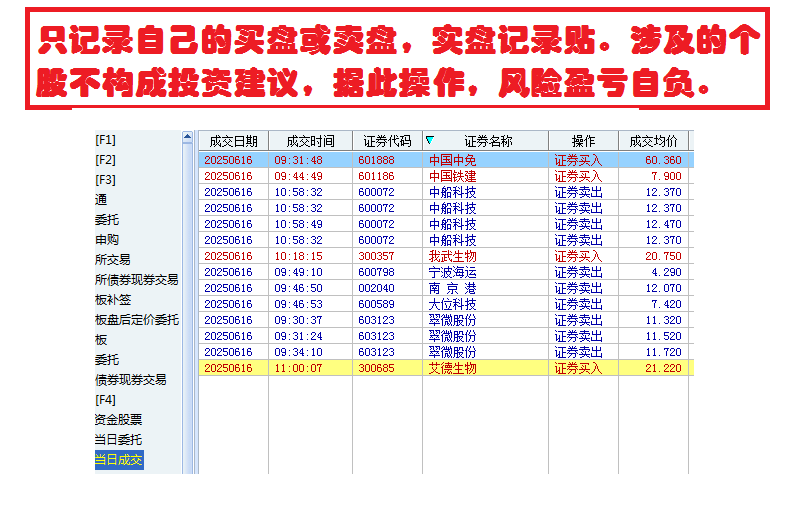Select 申购 in the sidebar

pyautogui.click(x=107, y=240)
